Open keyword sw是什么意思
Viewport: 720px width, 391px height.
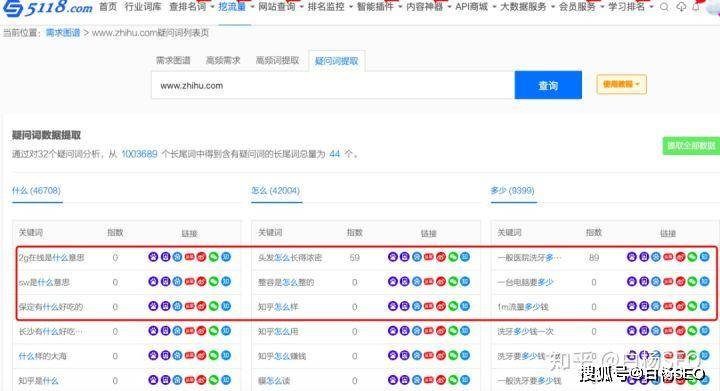point(44,282)
